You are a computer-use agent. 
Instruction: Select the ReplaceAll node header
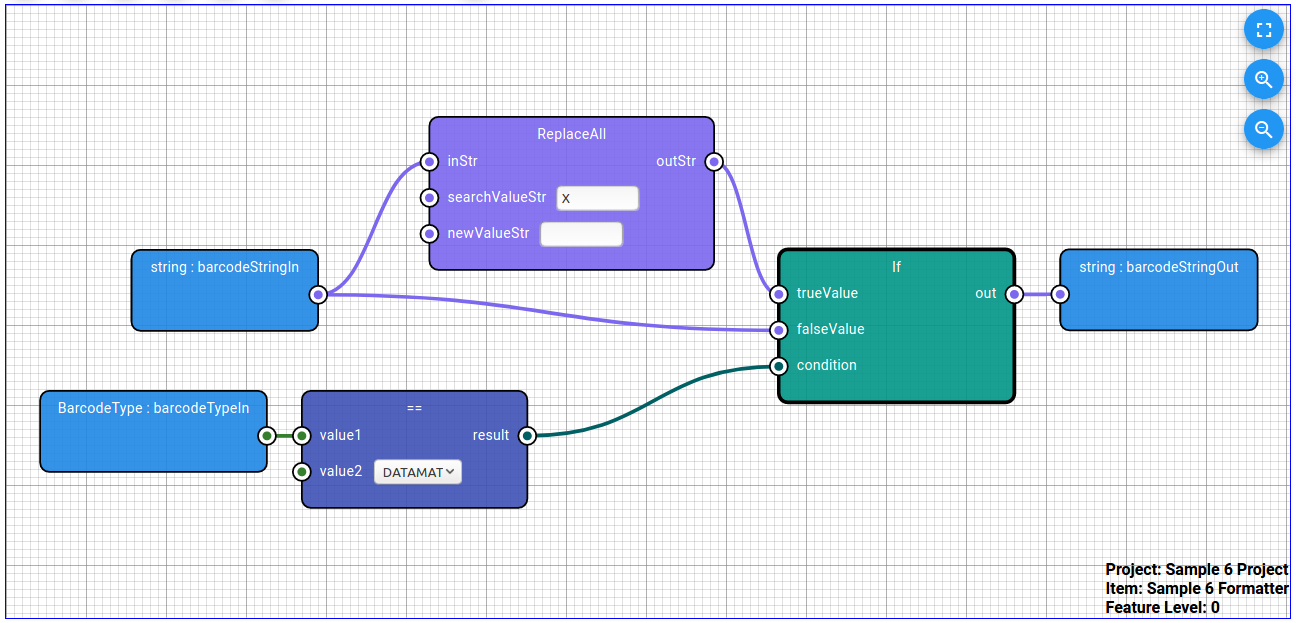[x=571, y=133]
